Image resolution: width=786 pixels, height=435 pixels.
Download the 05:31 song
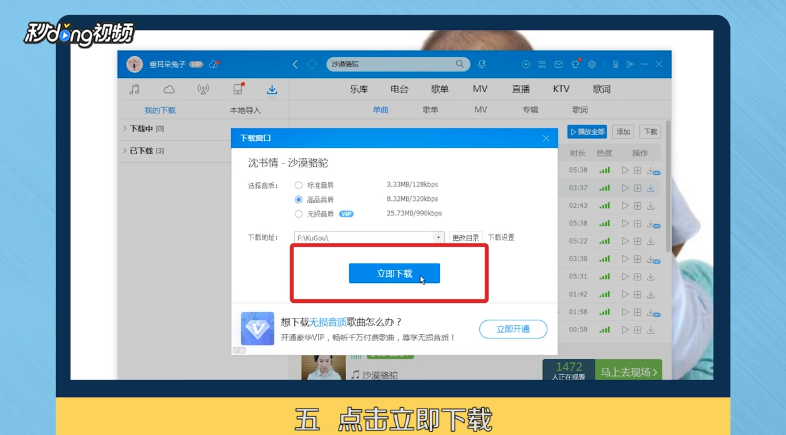click(651, 277)
